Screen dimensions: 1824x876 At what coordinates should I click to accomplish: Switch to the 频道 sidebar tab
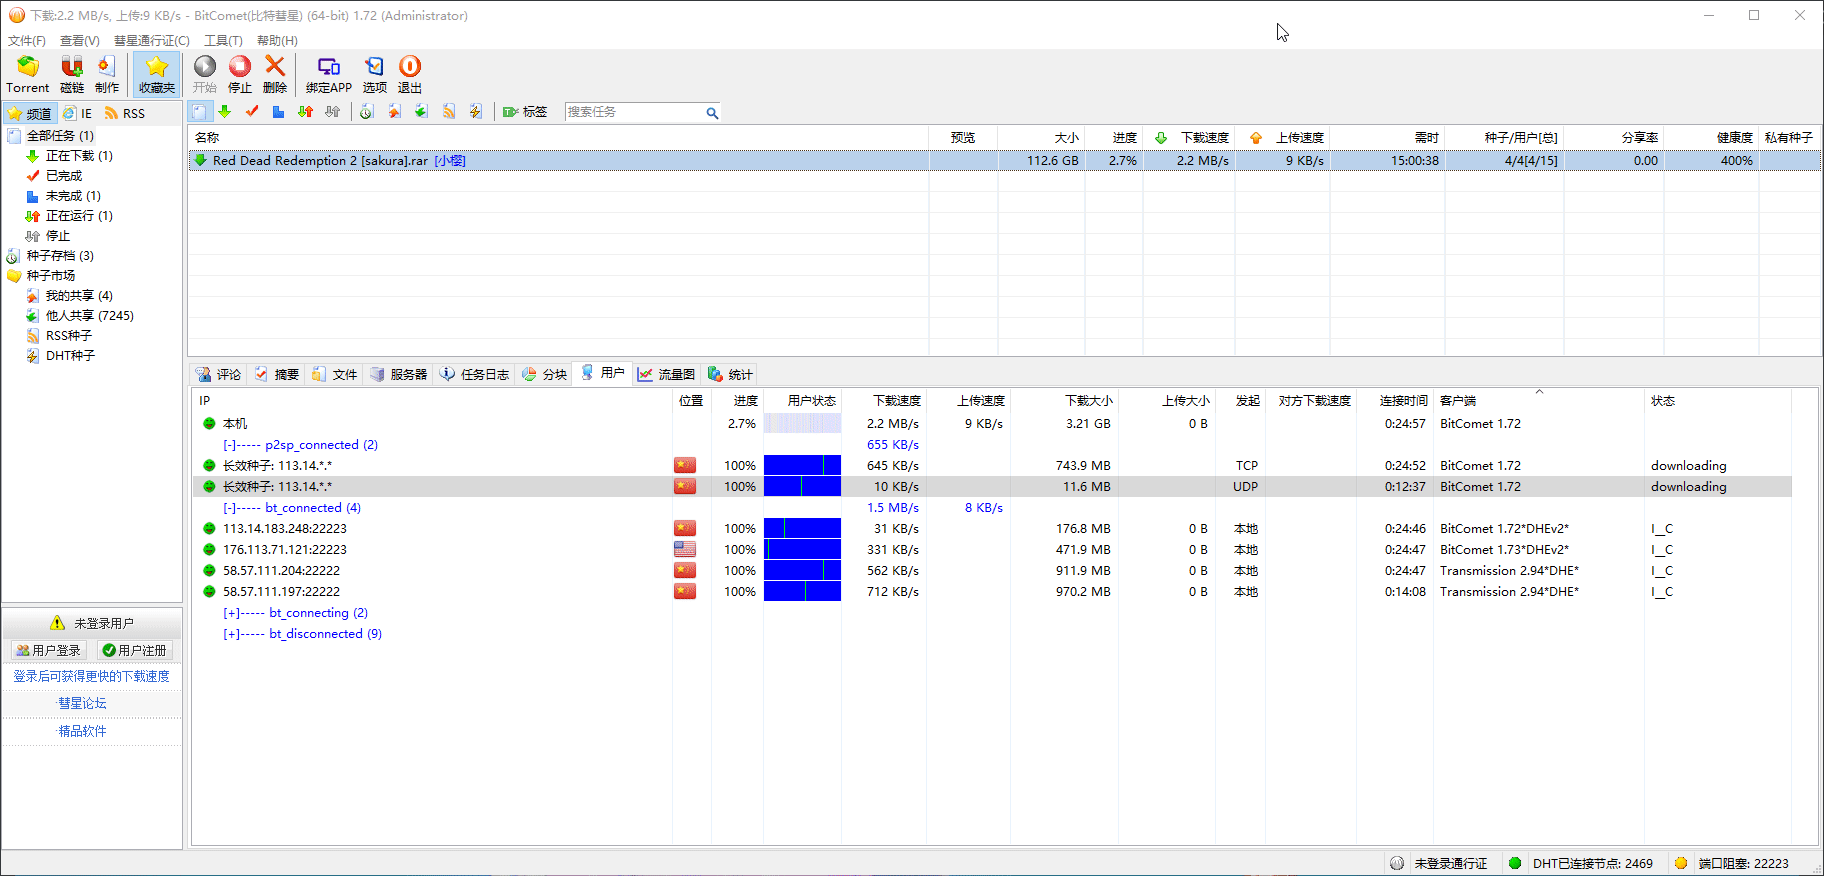click(30, 113)
